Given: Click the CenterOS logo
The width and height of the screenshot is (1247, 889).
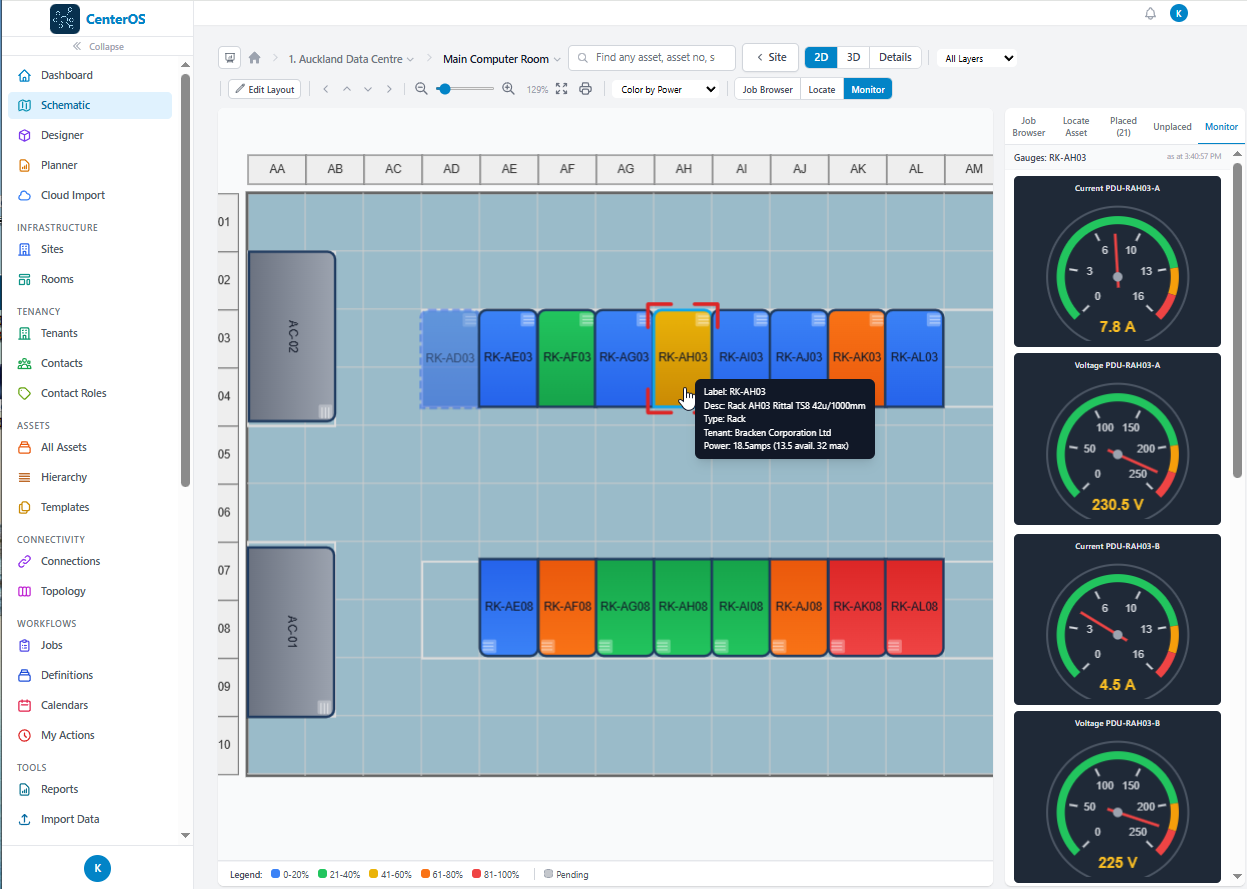Looking at the screenshot, I should point(97,18).
